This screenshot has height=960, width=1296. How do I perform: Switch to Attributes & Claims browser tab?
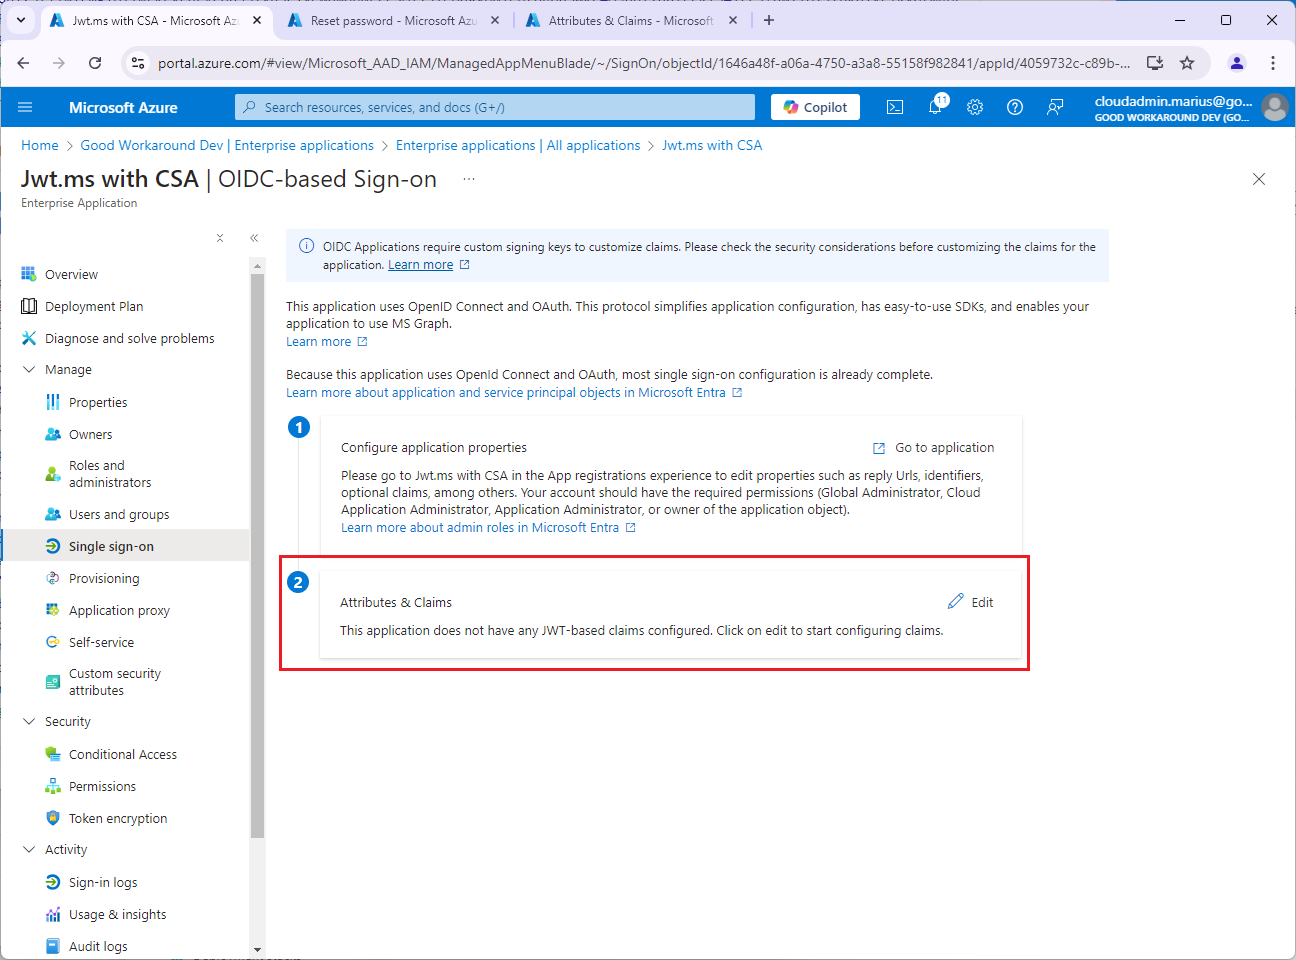pyautogui.click(x=630, y=20)
